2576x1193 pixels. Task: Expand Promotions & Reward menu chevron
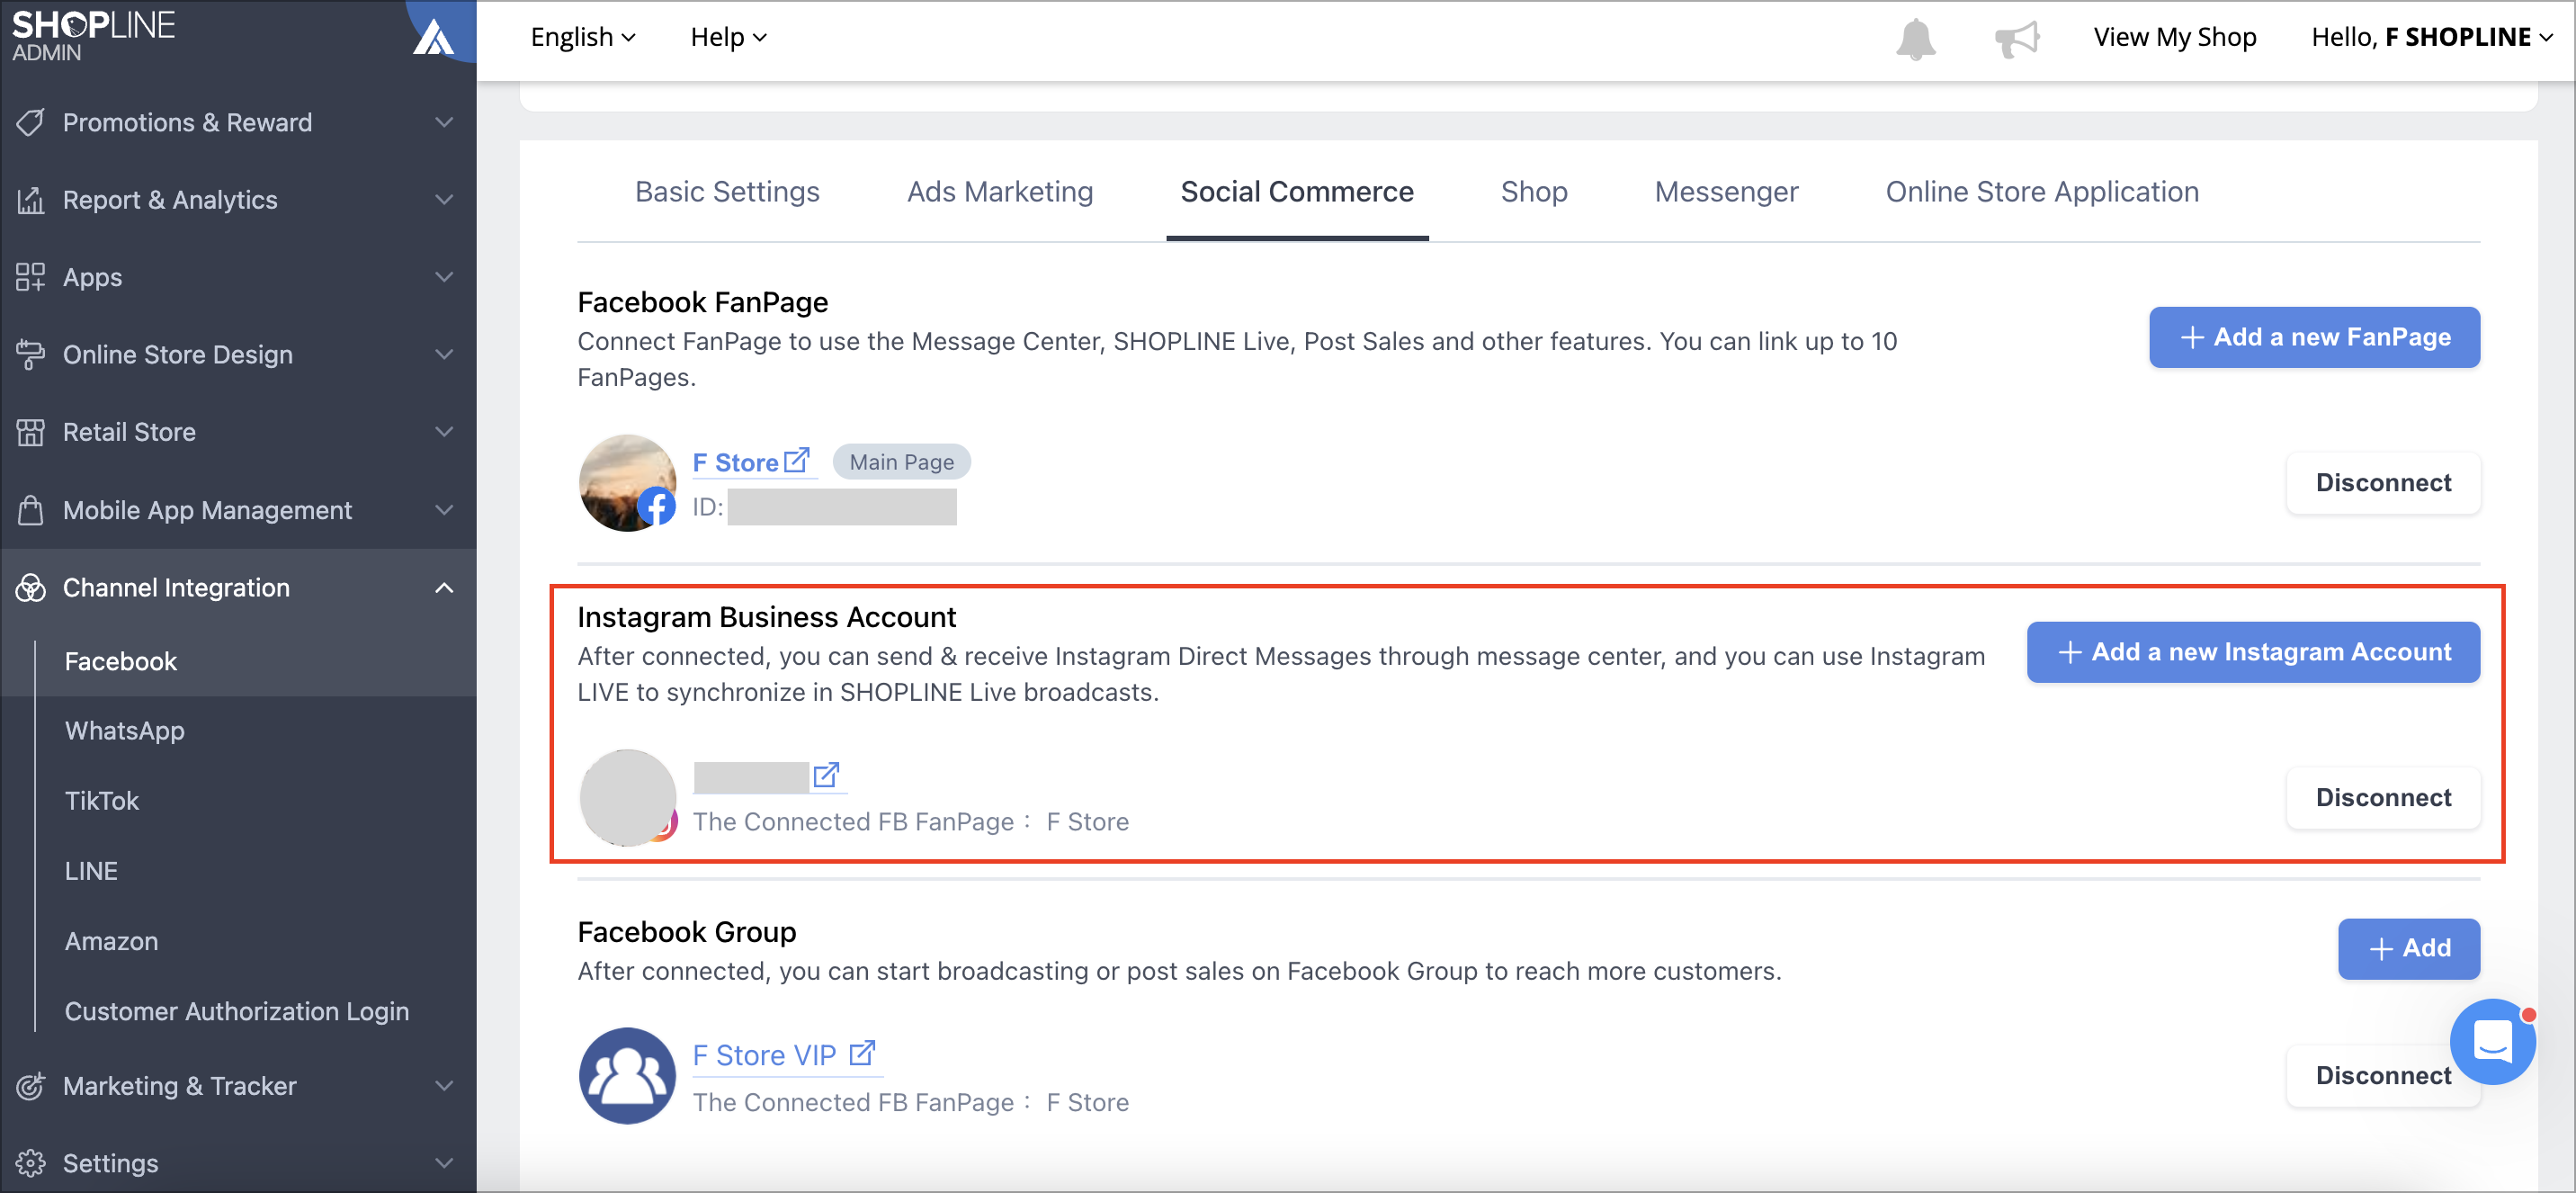pos(444,122)
